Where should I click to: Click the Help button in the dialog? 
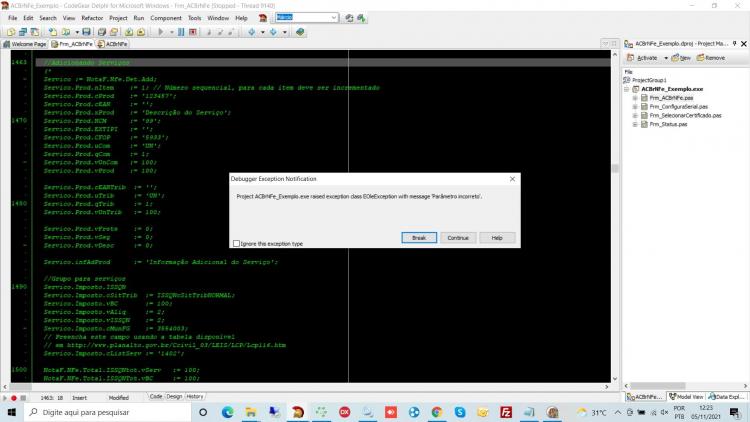click(497, 238)
